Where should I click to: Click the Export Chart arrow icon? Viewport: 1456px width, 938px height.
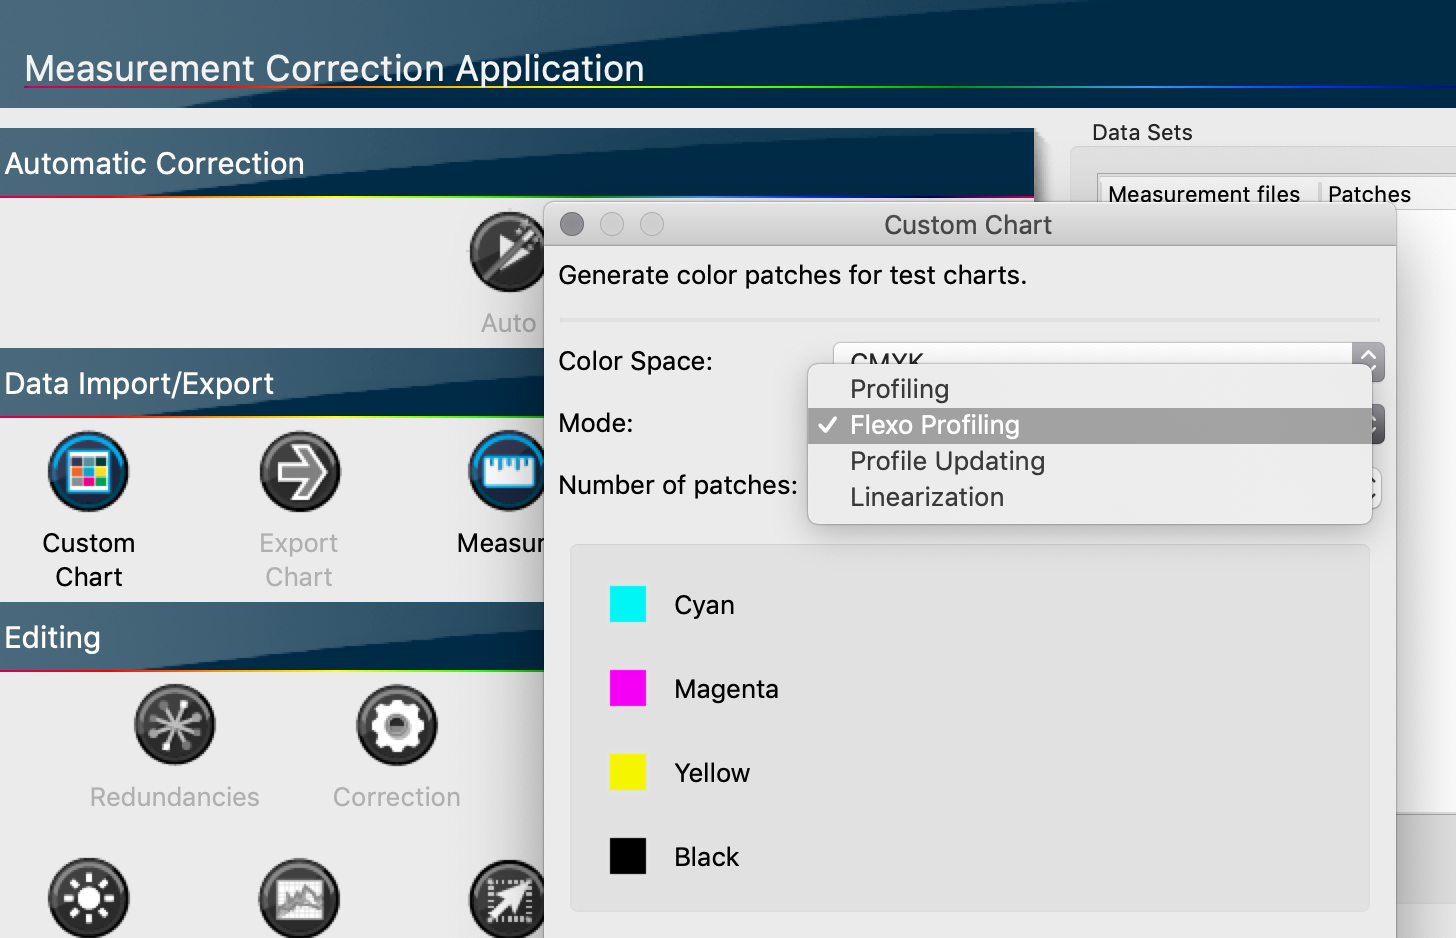coord(299,471)
